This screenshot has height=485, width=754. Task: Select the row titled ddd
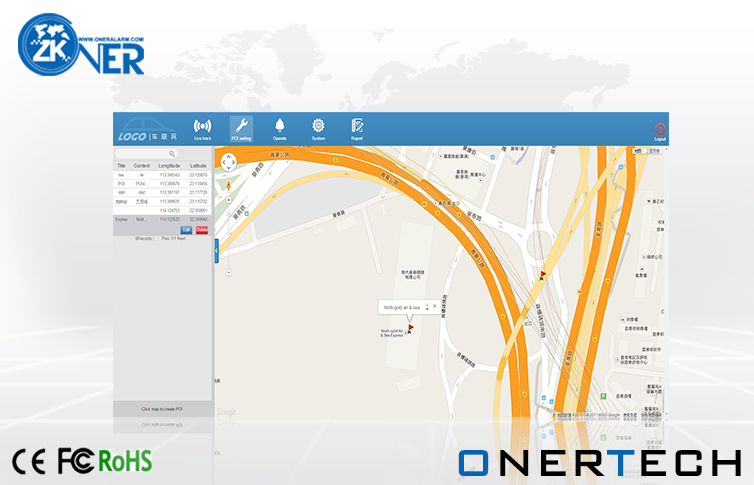(x=162, y=192)
